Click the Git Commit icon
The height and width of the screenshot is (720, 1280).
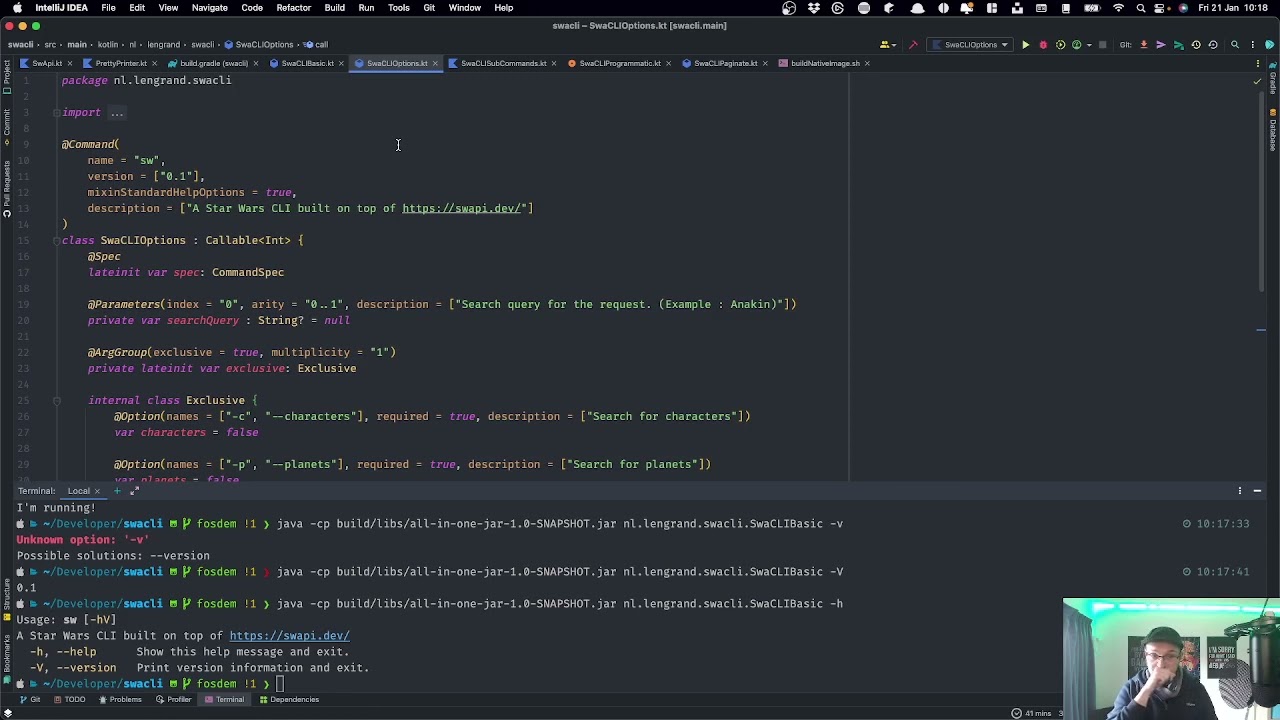1161,45
